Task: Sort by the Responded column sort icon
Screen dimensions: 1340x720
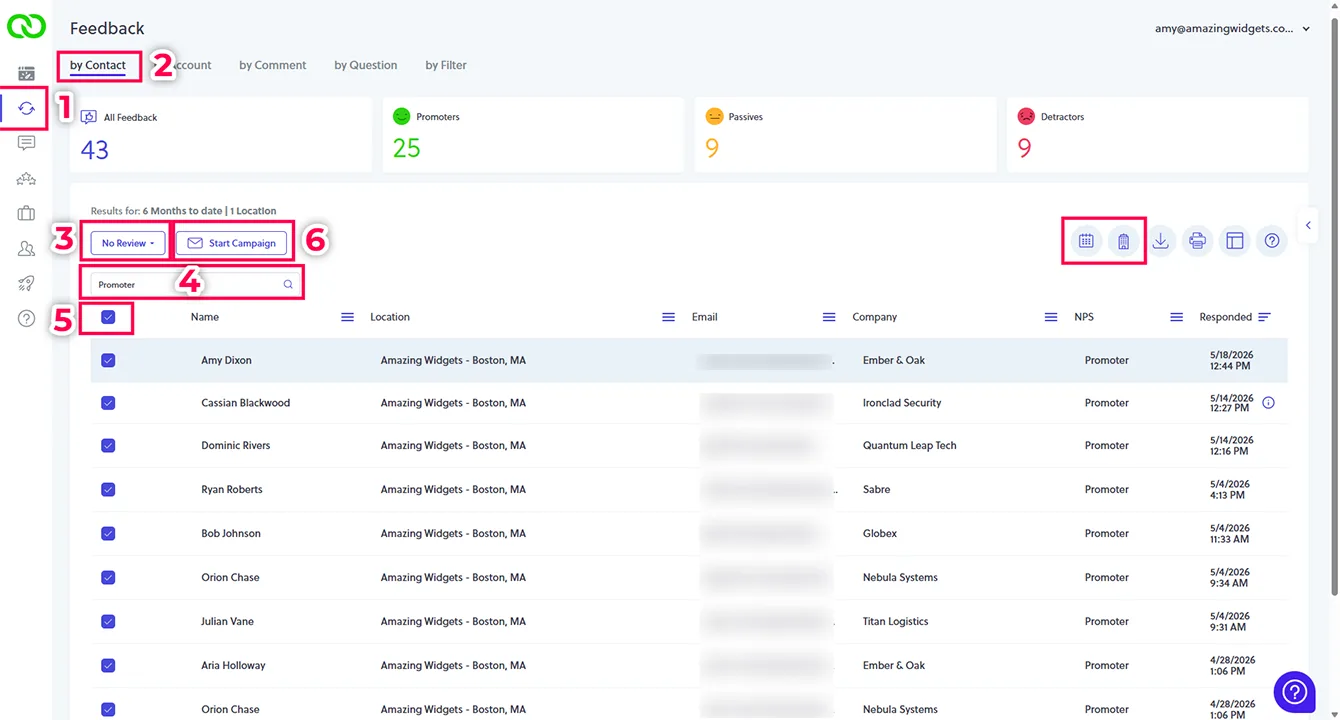Action: [1264, 317]
